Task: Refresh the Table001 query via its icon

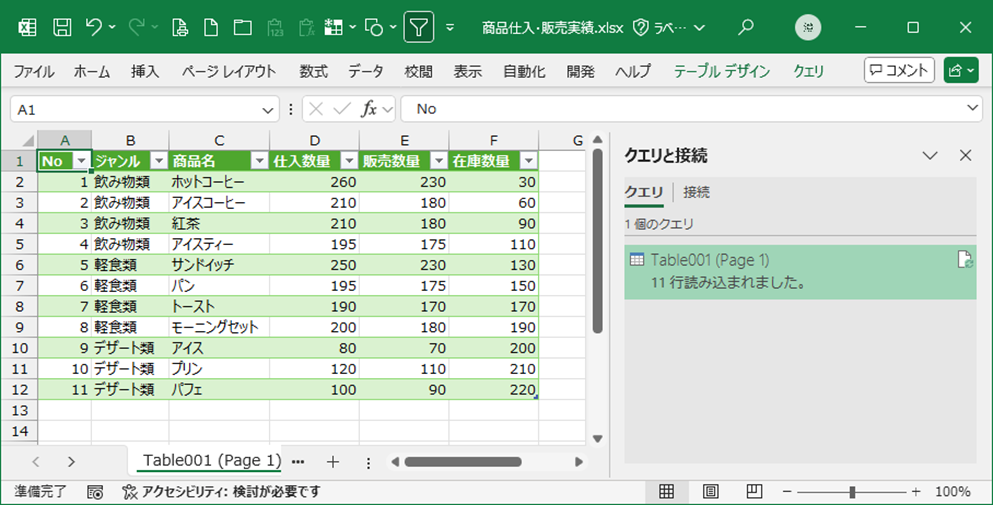Action: [964, 260]
